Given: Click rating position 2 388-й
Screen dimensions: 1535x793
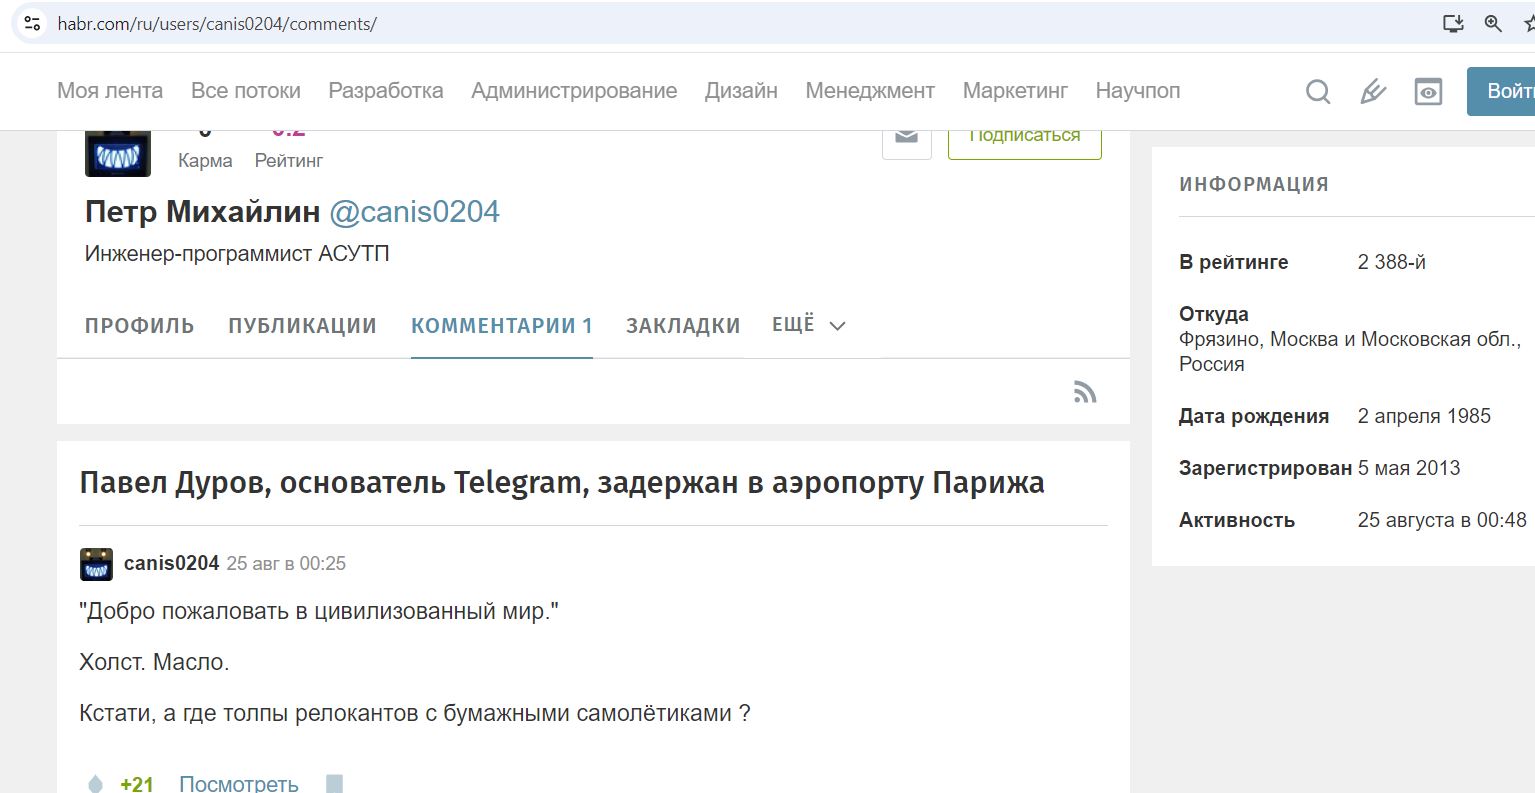Looking at the screenshot, I should (1391, 262).
